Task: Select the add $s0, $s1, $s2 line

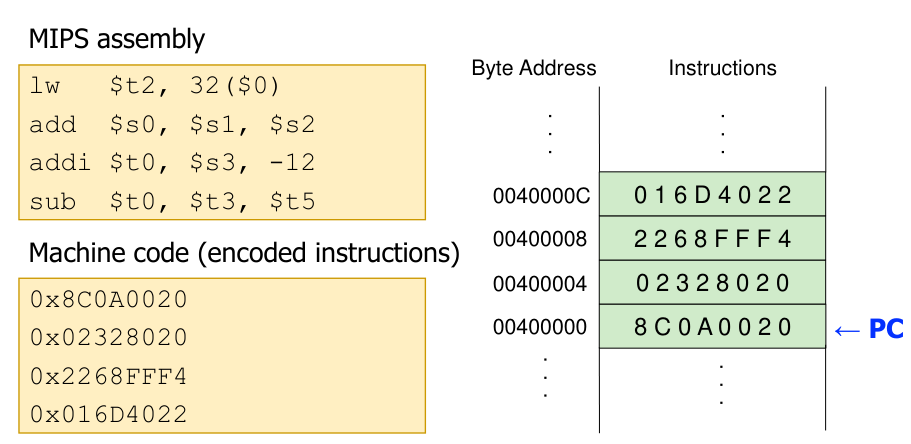Action: click(x=171, y=126)
